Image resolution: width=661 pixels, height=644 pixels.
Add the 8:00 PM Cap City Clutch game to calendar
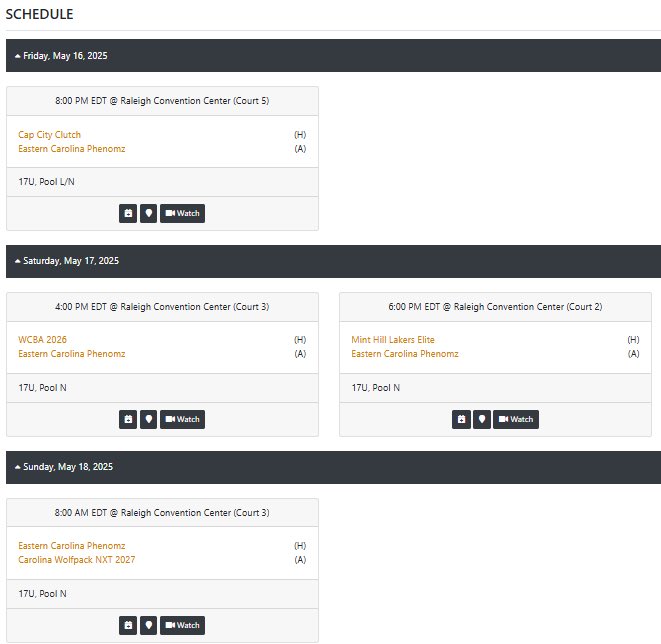click(x=128, y=213)
